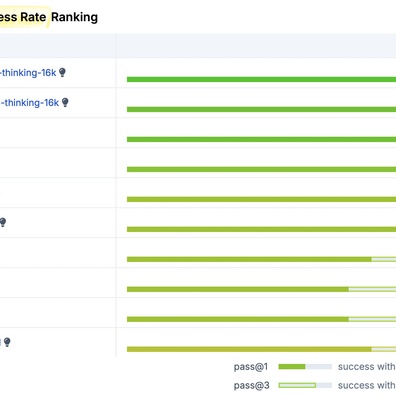Select the top-ranked model's green success bar

261,79
